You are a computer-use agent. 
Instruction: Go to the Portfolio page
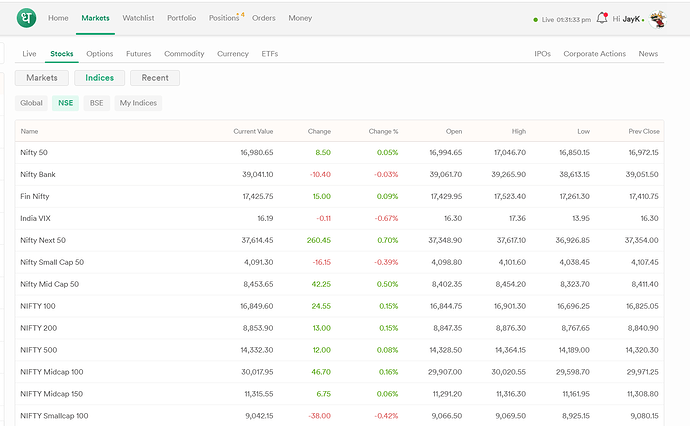(x=181, y=18)
